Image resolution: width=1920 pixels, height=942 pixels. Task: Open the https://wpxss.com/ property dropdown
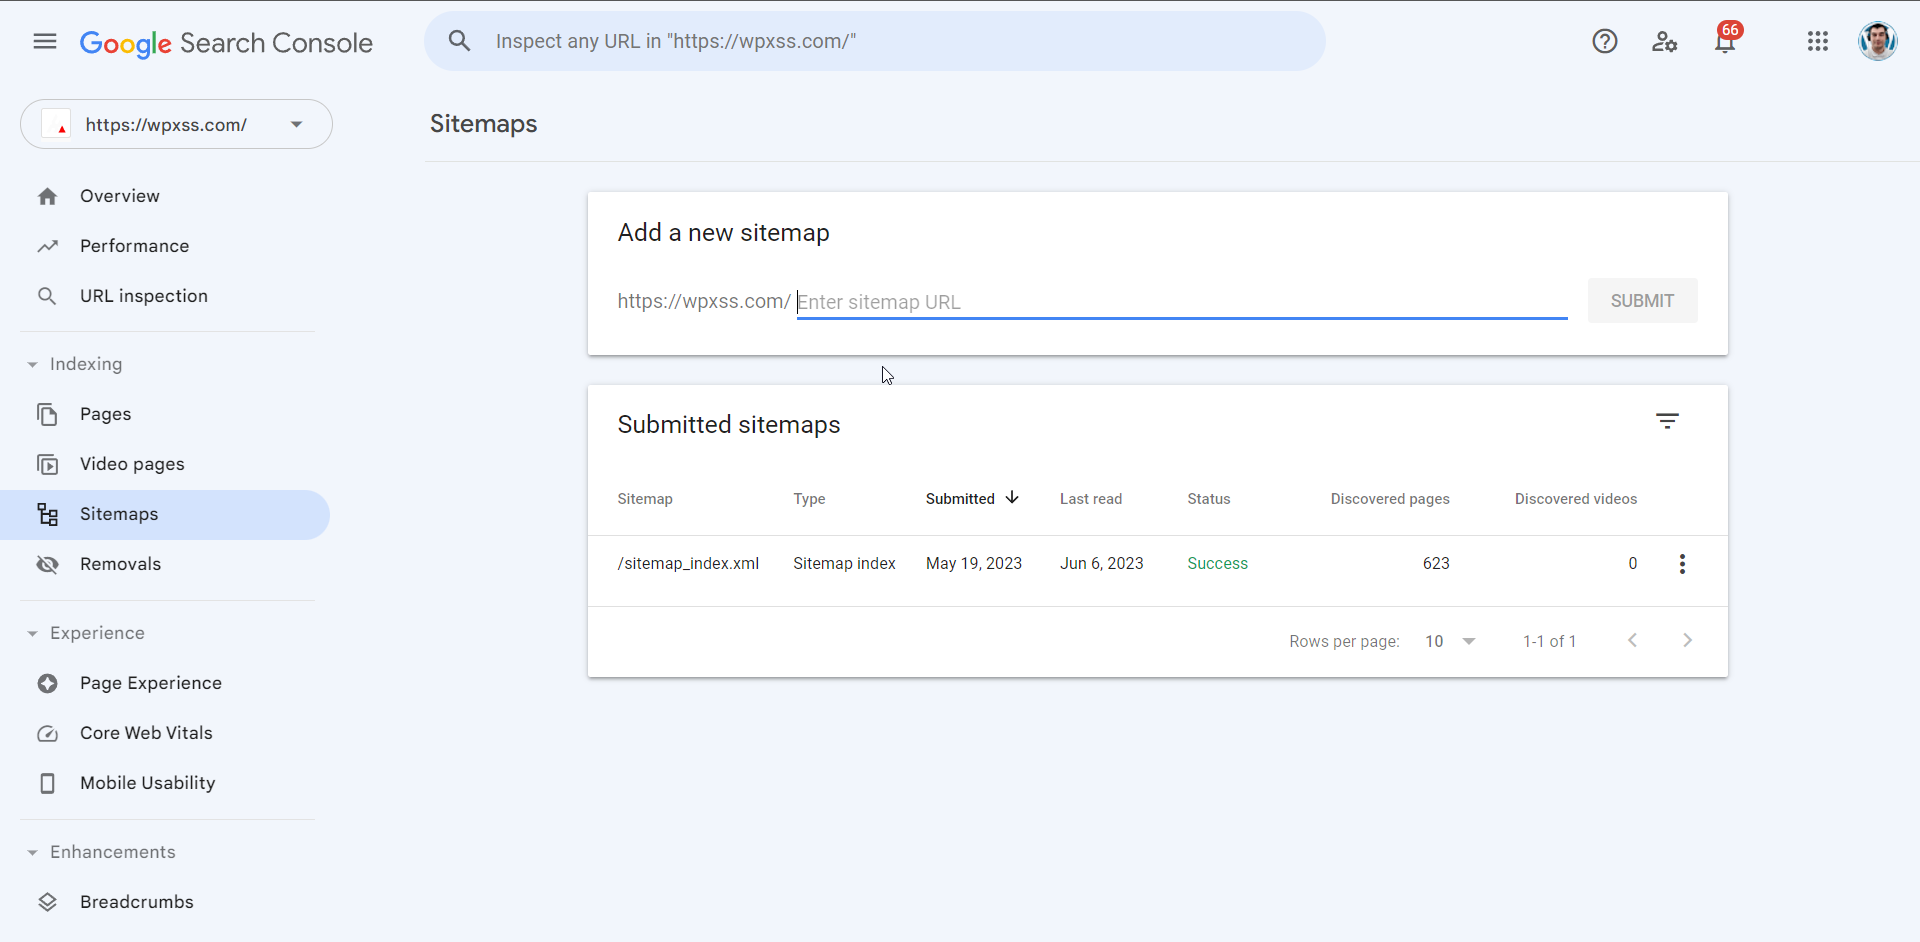pos(176,124)
